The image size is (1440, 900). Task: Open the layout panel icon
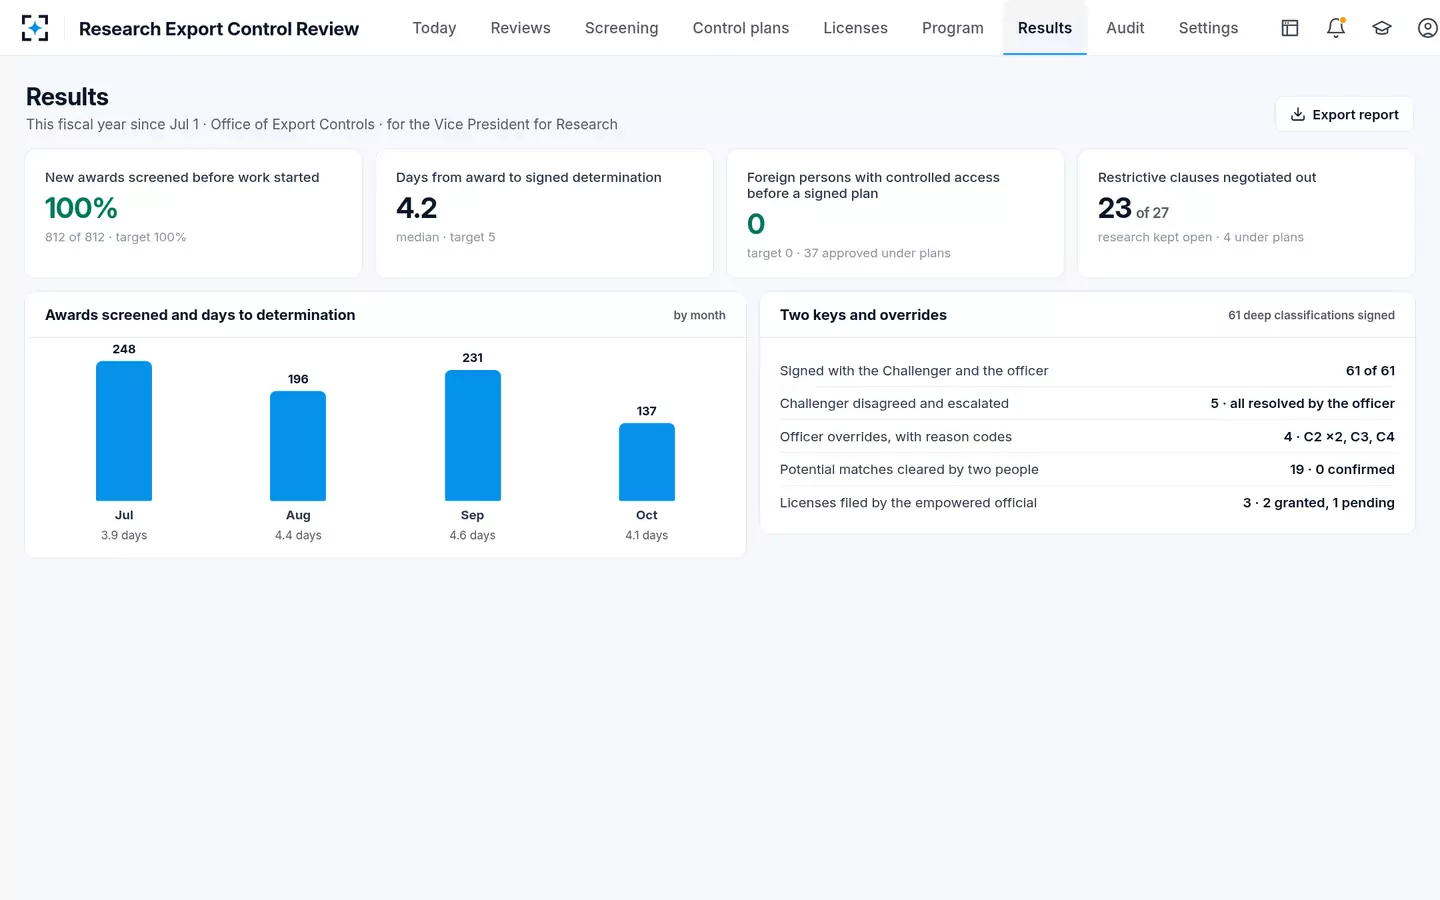tap(1290, 28)
